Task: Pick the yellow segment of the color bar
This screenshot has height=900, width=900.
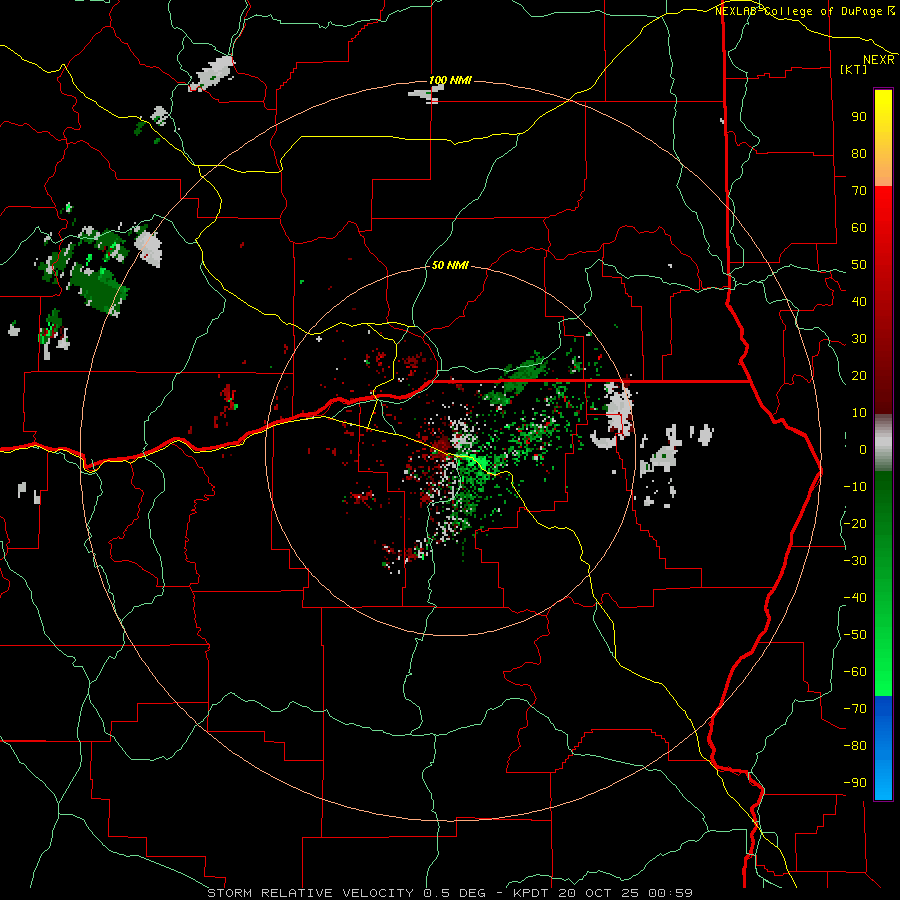Action: coord(883,138)
